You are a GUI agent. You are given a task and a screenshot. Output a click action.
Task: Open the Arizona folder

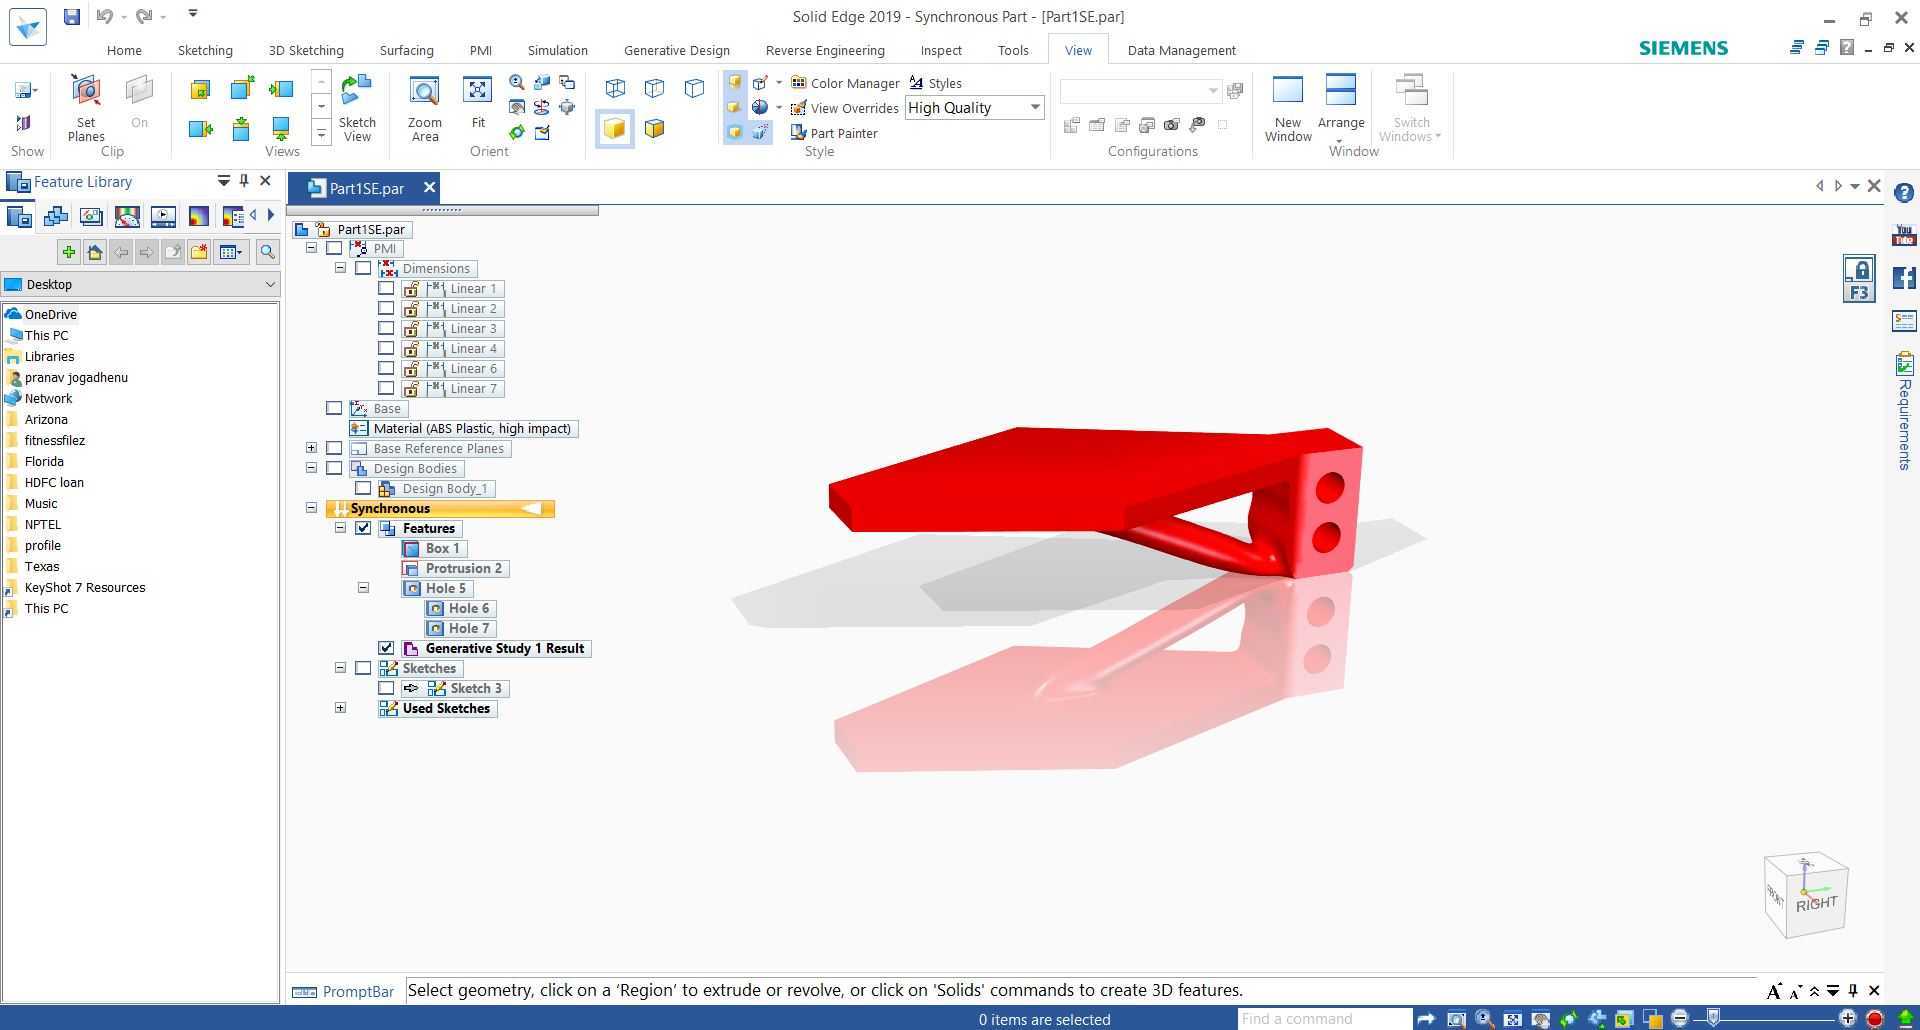[46, 419]
